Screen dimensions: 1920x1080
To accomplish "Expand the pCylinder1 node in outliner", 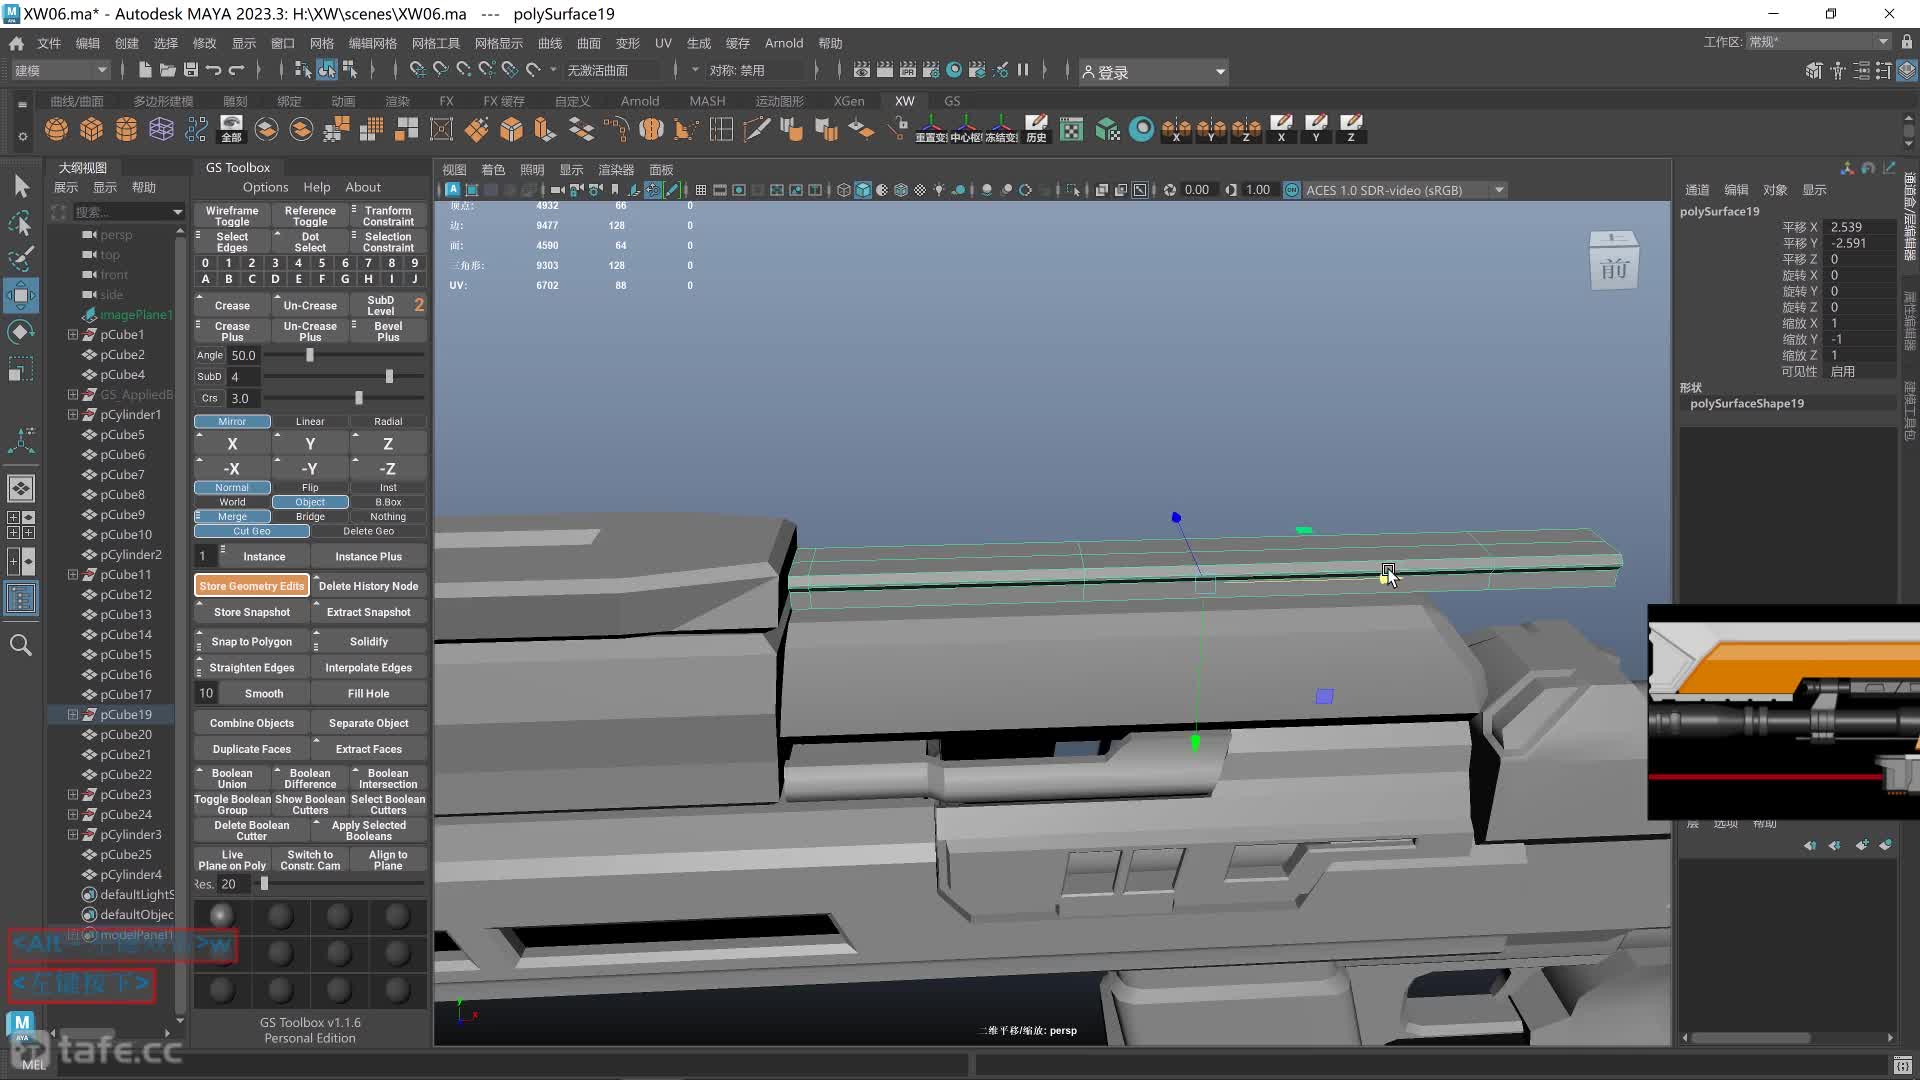I will [73, 415].
